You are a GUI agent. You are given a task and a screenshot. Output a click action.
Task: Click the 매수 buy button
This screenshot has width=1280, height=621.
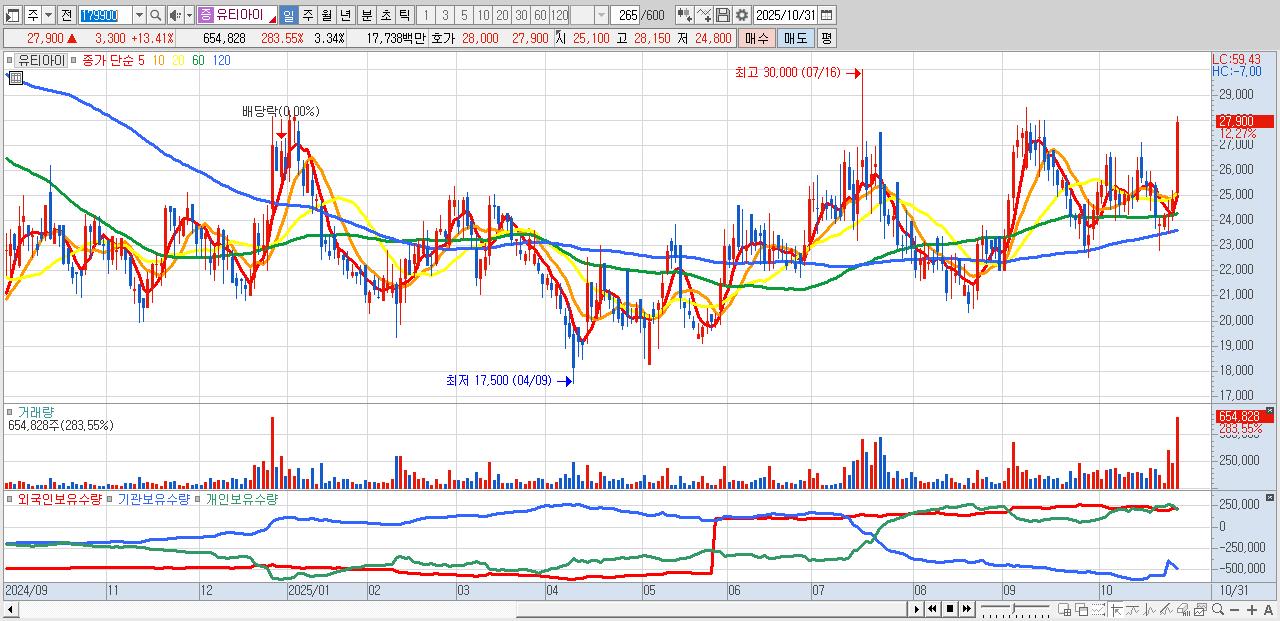click(x=757, y=38)
